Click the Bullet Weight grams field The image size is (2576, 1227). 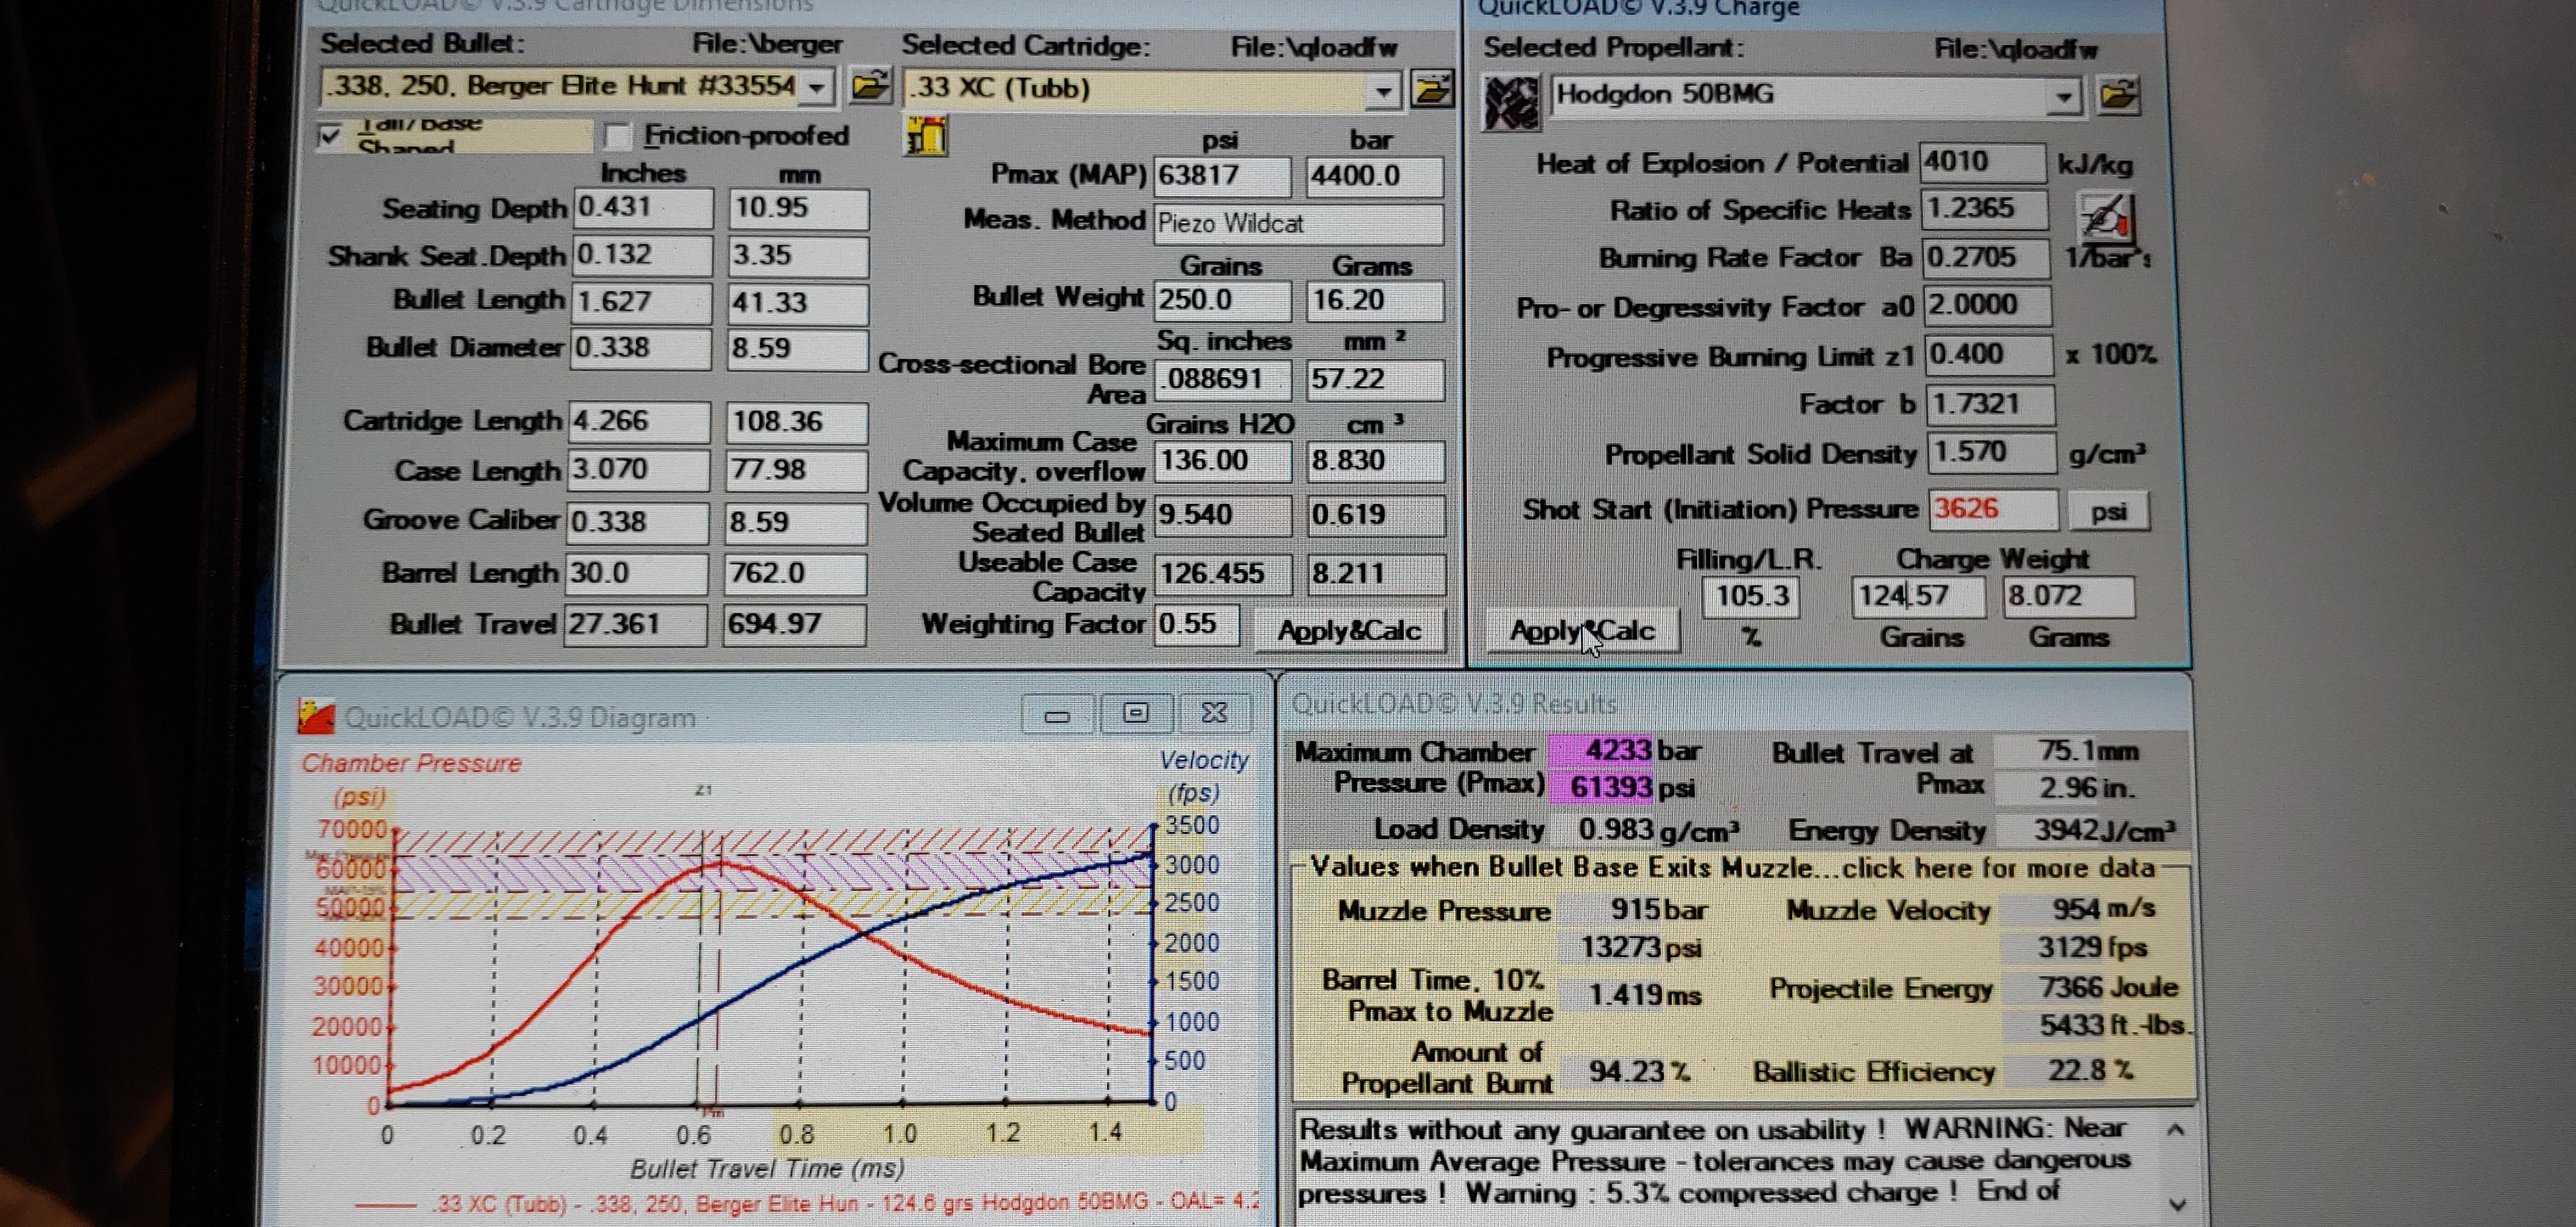pos(1375,301)
